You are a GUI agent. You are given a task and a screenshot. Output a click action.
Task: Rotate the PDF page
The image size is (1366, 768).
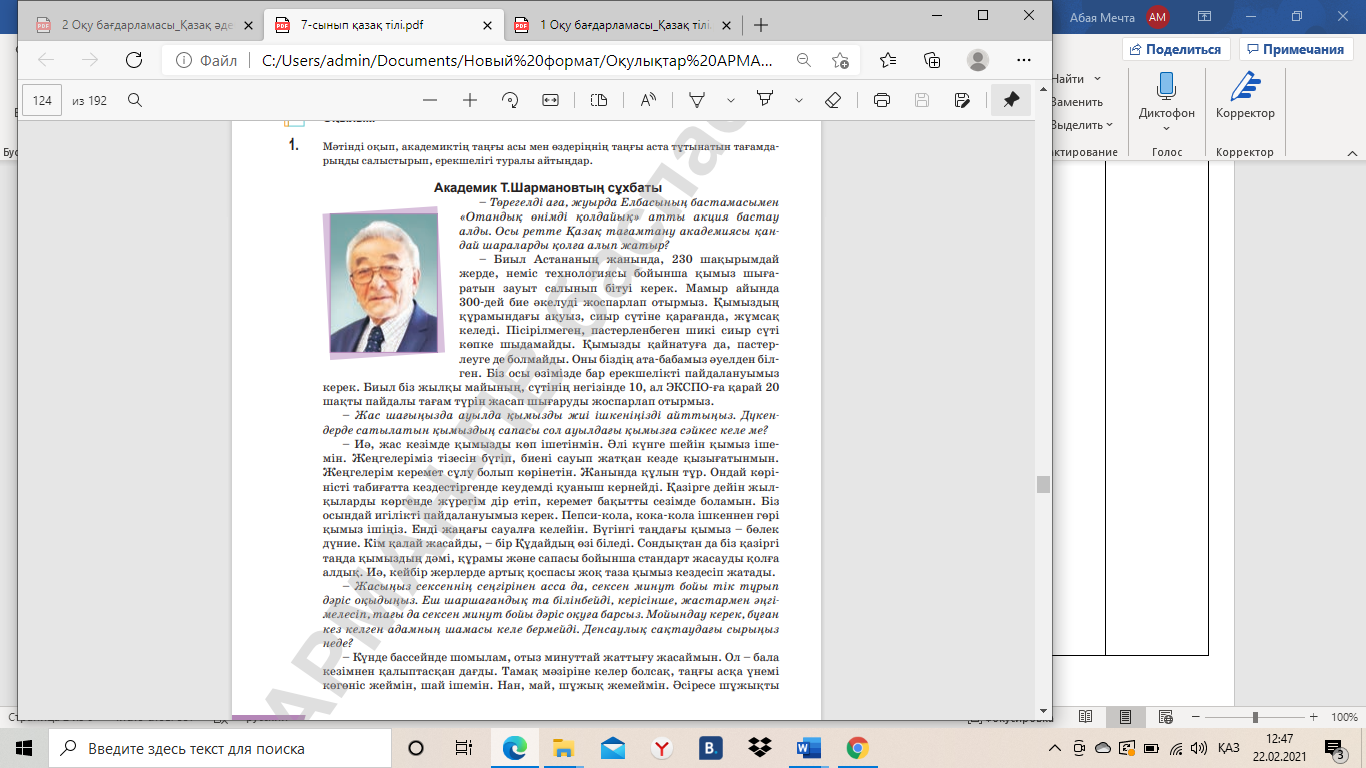tap(510, 100)
